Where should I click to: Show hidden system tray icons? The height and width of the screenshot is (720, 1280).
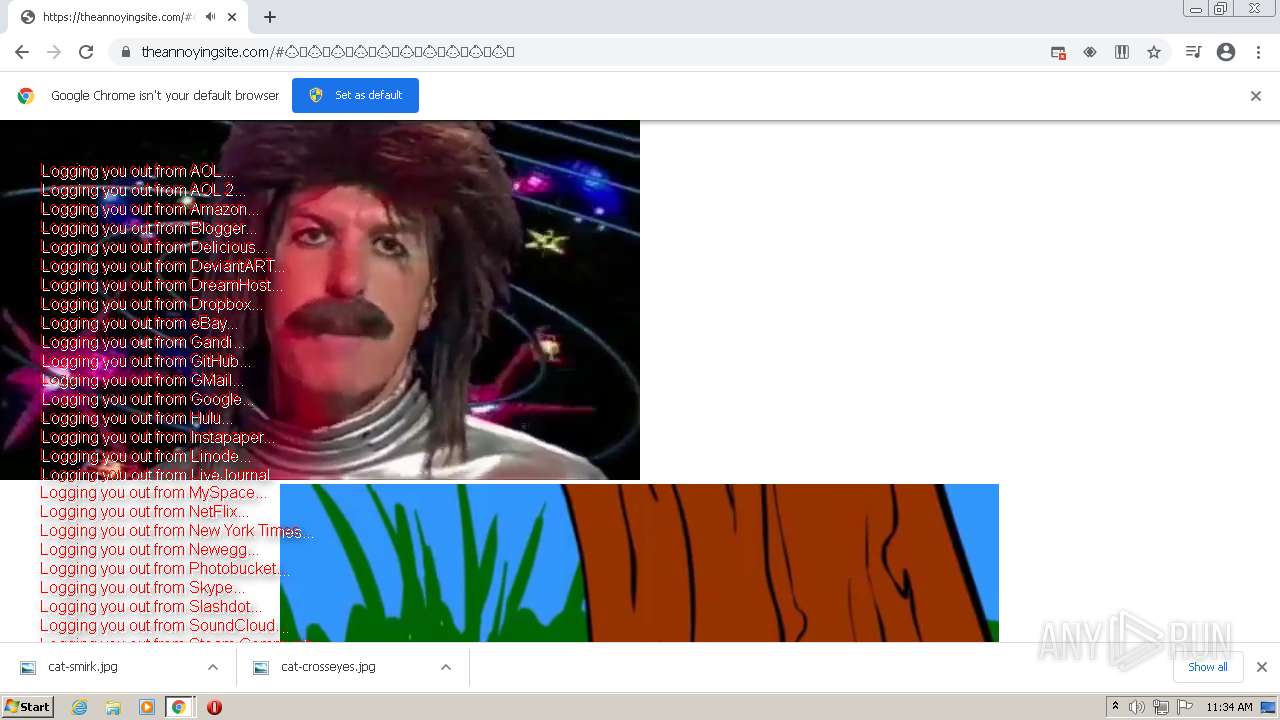[x=1115, y=707]
